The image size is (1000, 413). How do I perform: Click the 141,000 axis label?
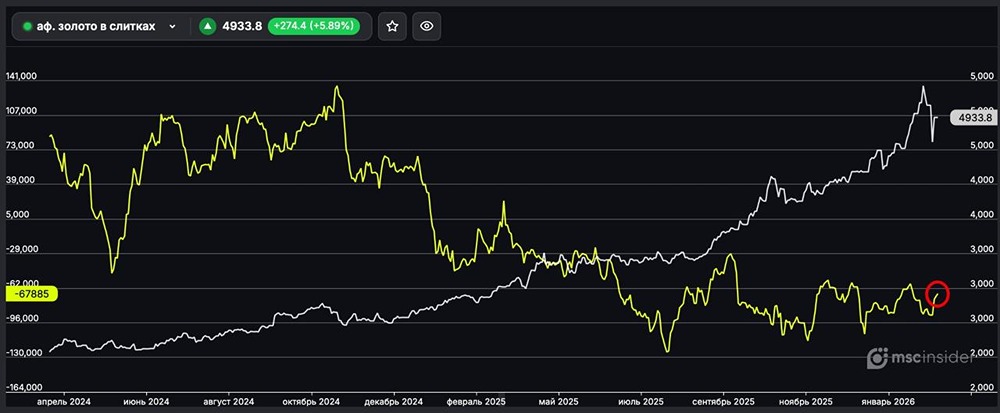pos(21,76)
